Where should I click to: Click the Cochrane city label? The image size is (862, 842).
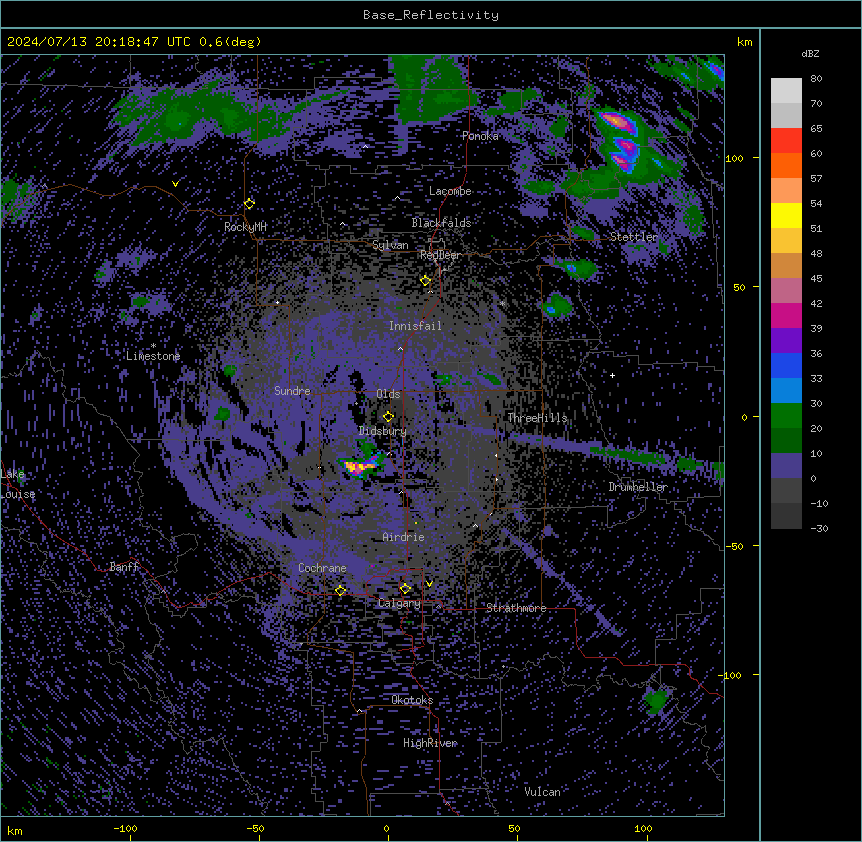click(322, 568)
